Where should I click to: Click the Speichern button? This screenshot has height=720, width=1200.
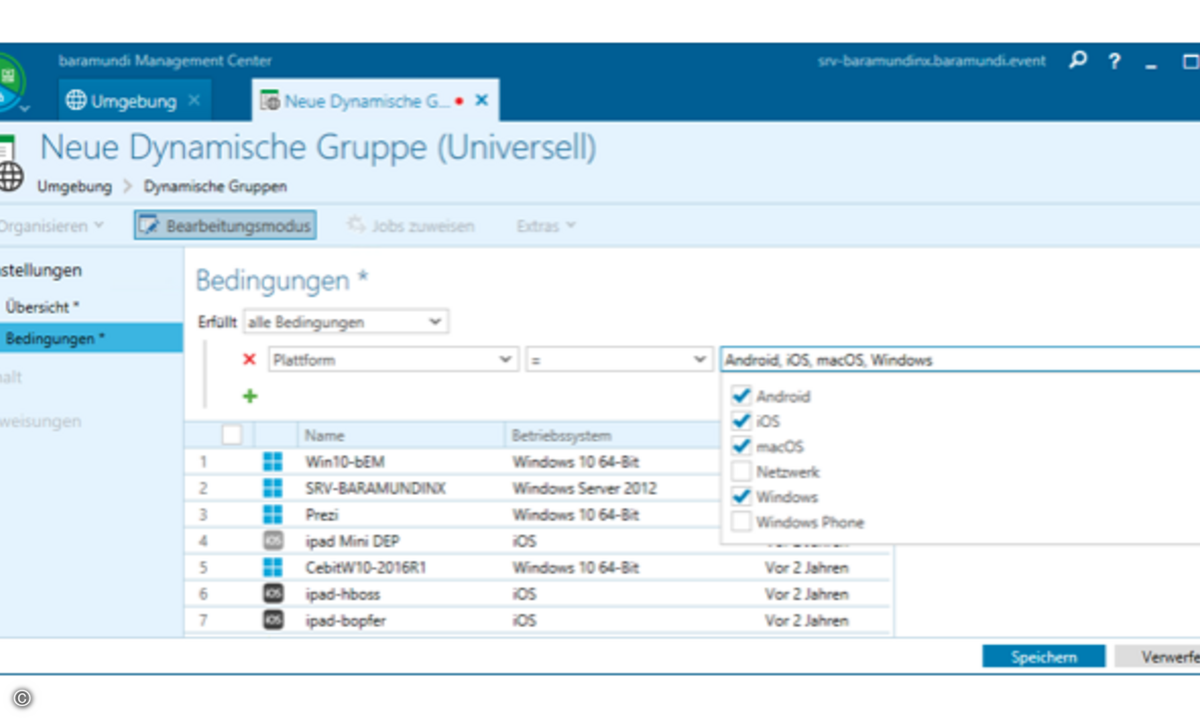tap(1044, 657)
